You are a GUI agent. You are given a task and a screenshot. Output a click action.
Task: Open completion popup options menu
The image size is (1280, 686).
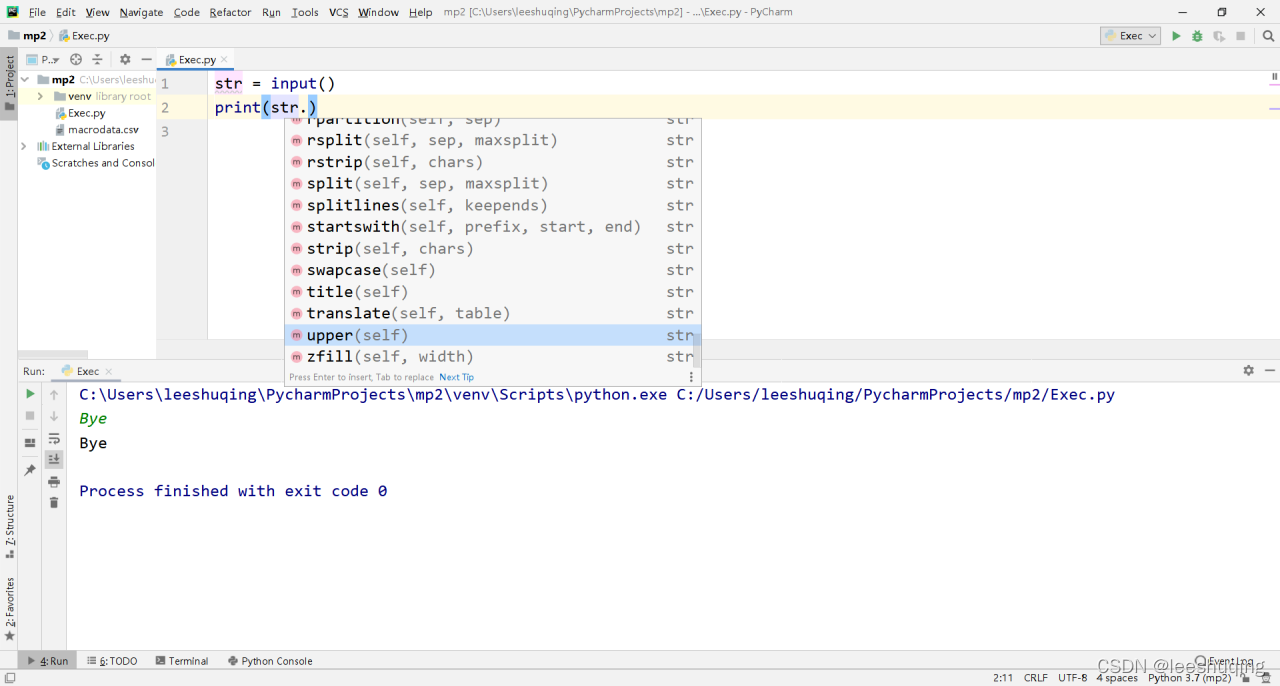coord(691,377)
